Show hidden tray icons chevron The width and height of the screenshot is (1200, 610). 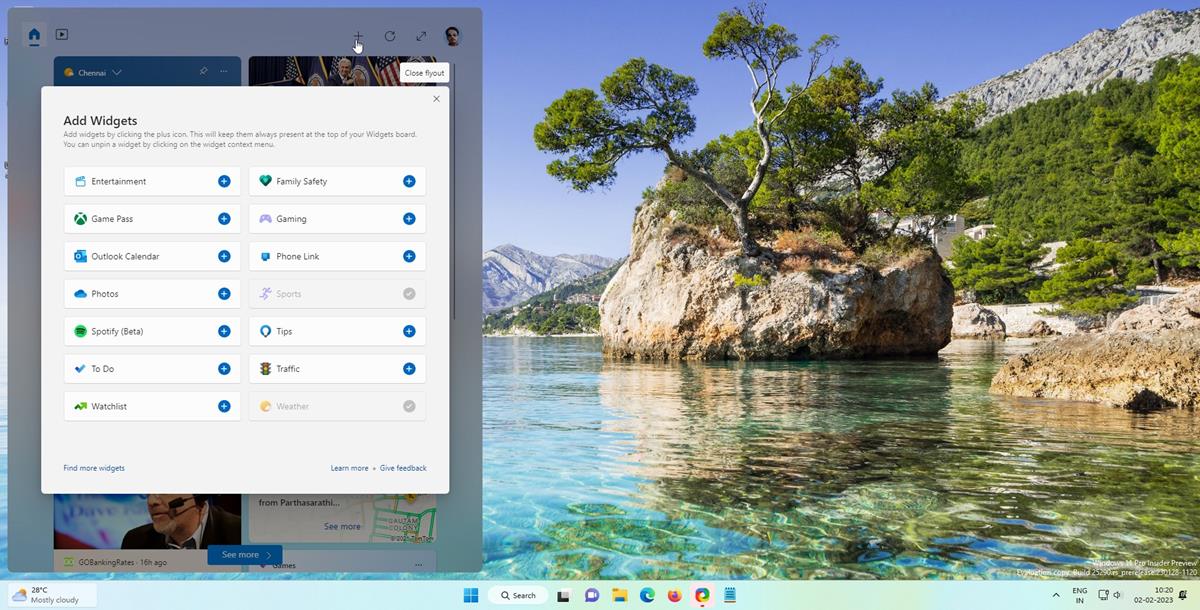pyautogui.click(x=1056, y=595)
